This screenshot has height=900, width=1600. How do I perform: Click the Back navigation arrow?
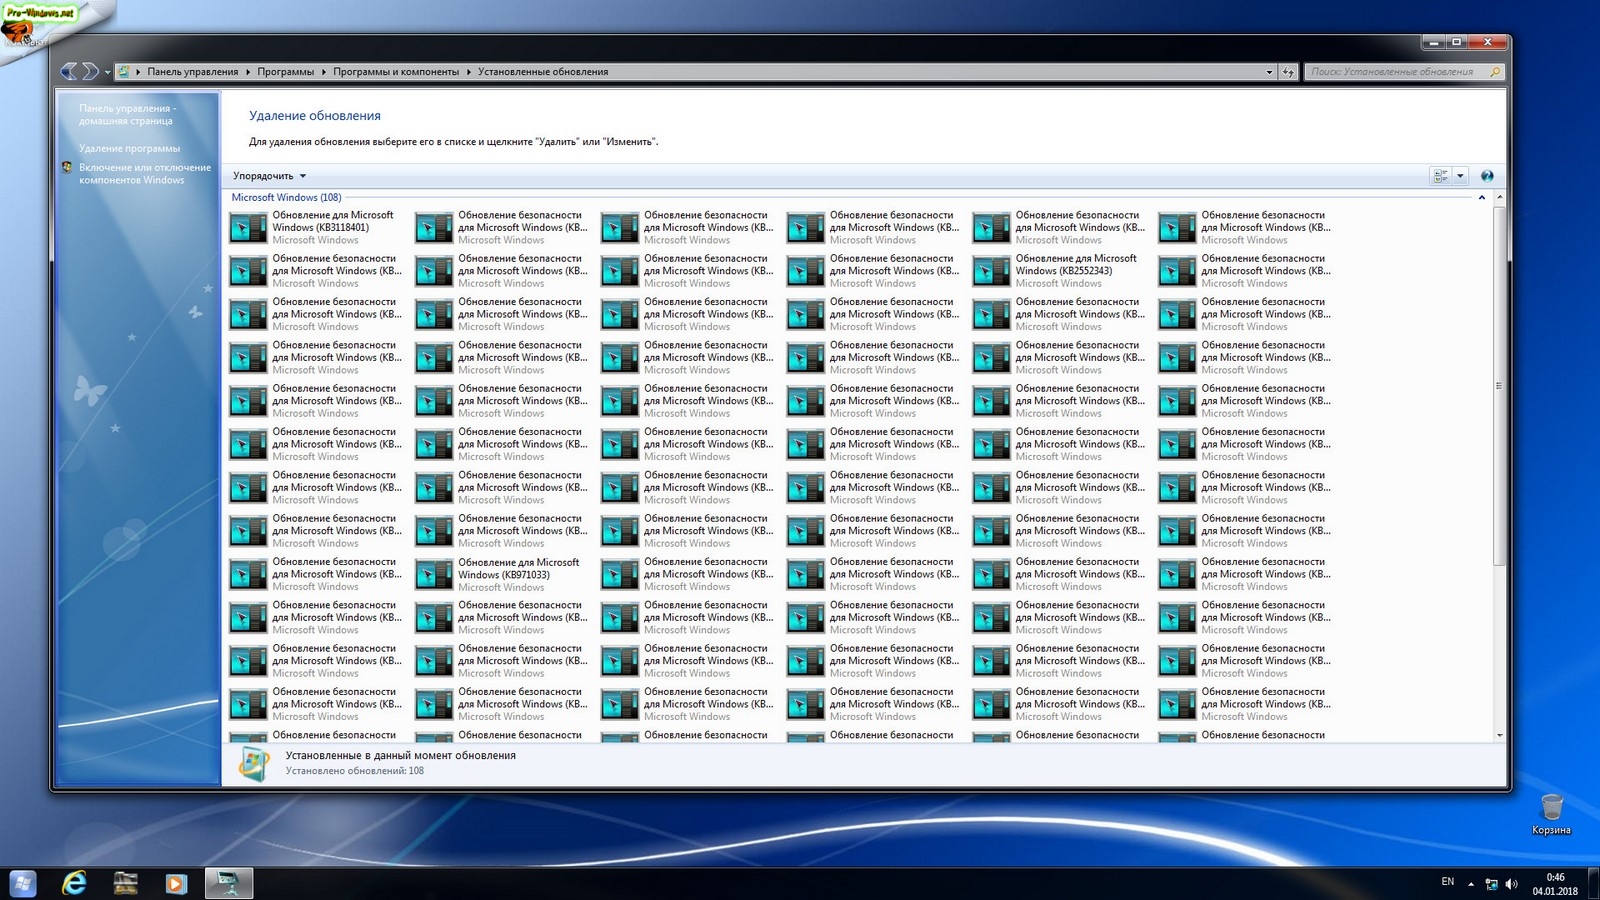coord(68,71)
